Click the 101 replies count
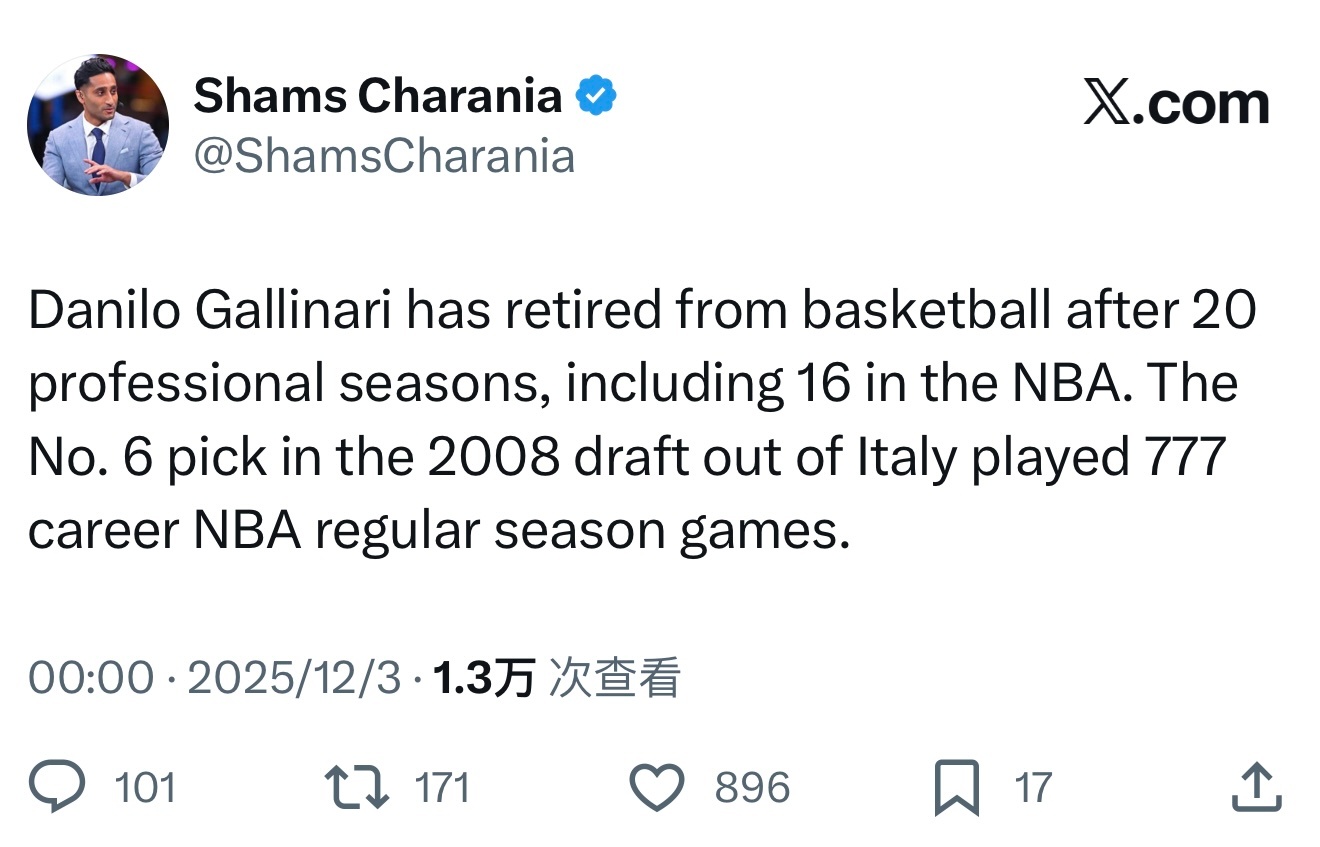 click(x=146, y=788)
